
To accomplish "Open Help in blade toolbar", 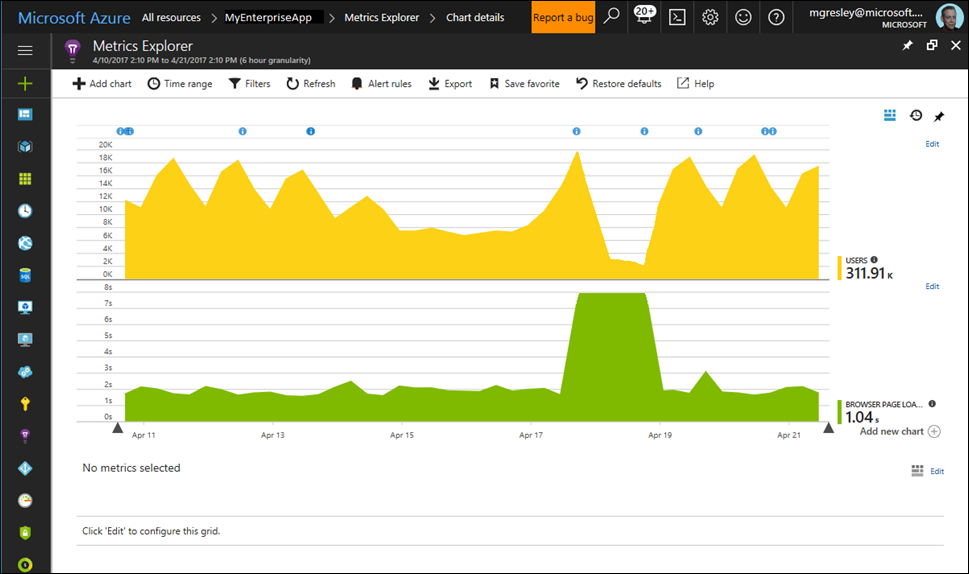I will coord(696,83).
